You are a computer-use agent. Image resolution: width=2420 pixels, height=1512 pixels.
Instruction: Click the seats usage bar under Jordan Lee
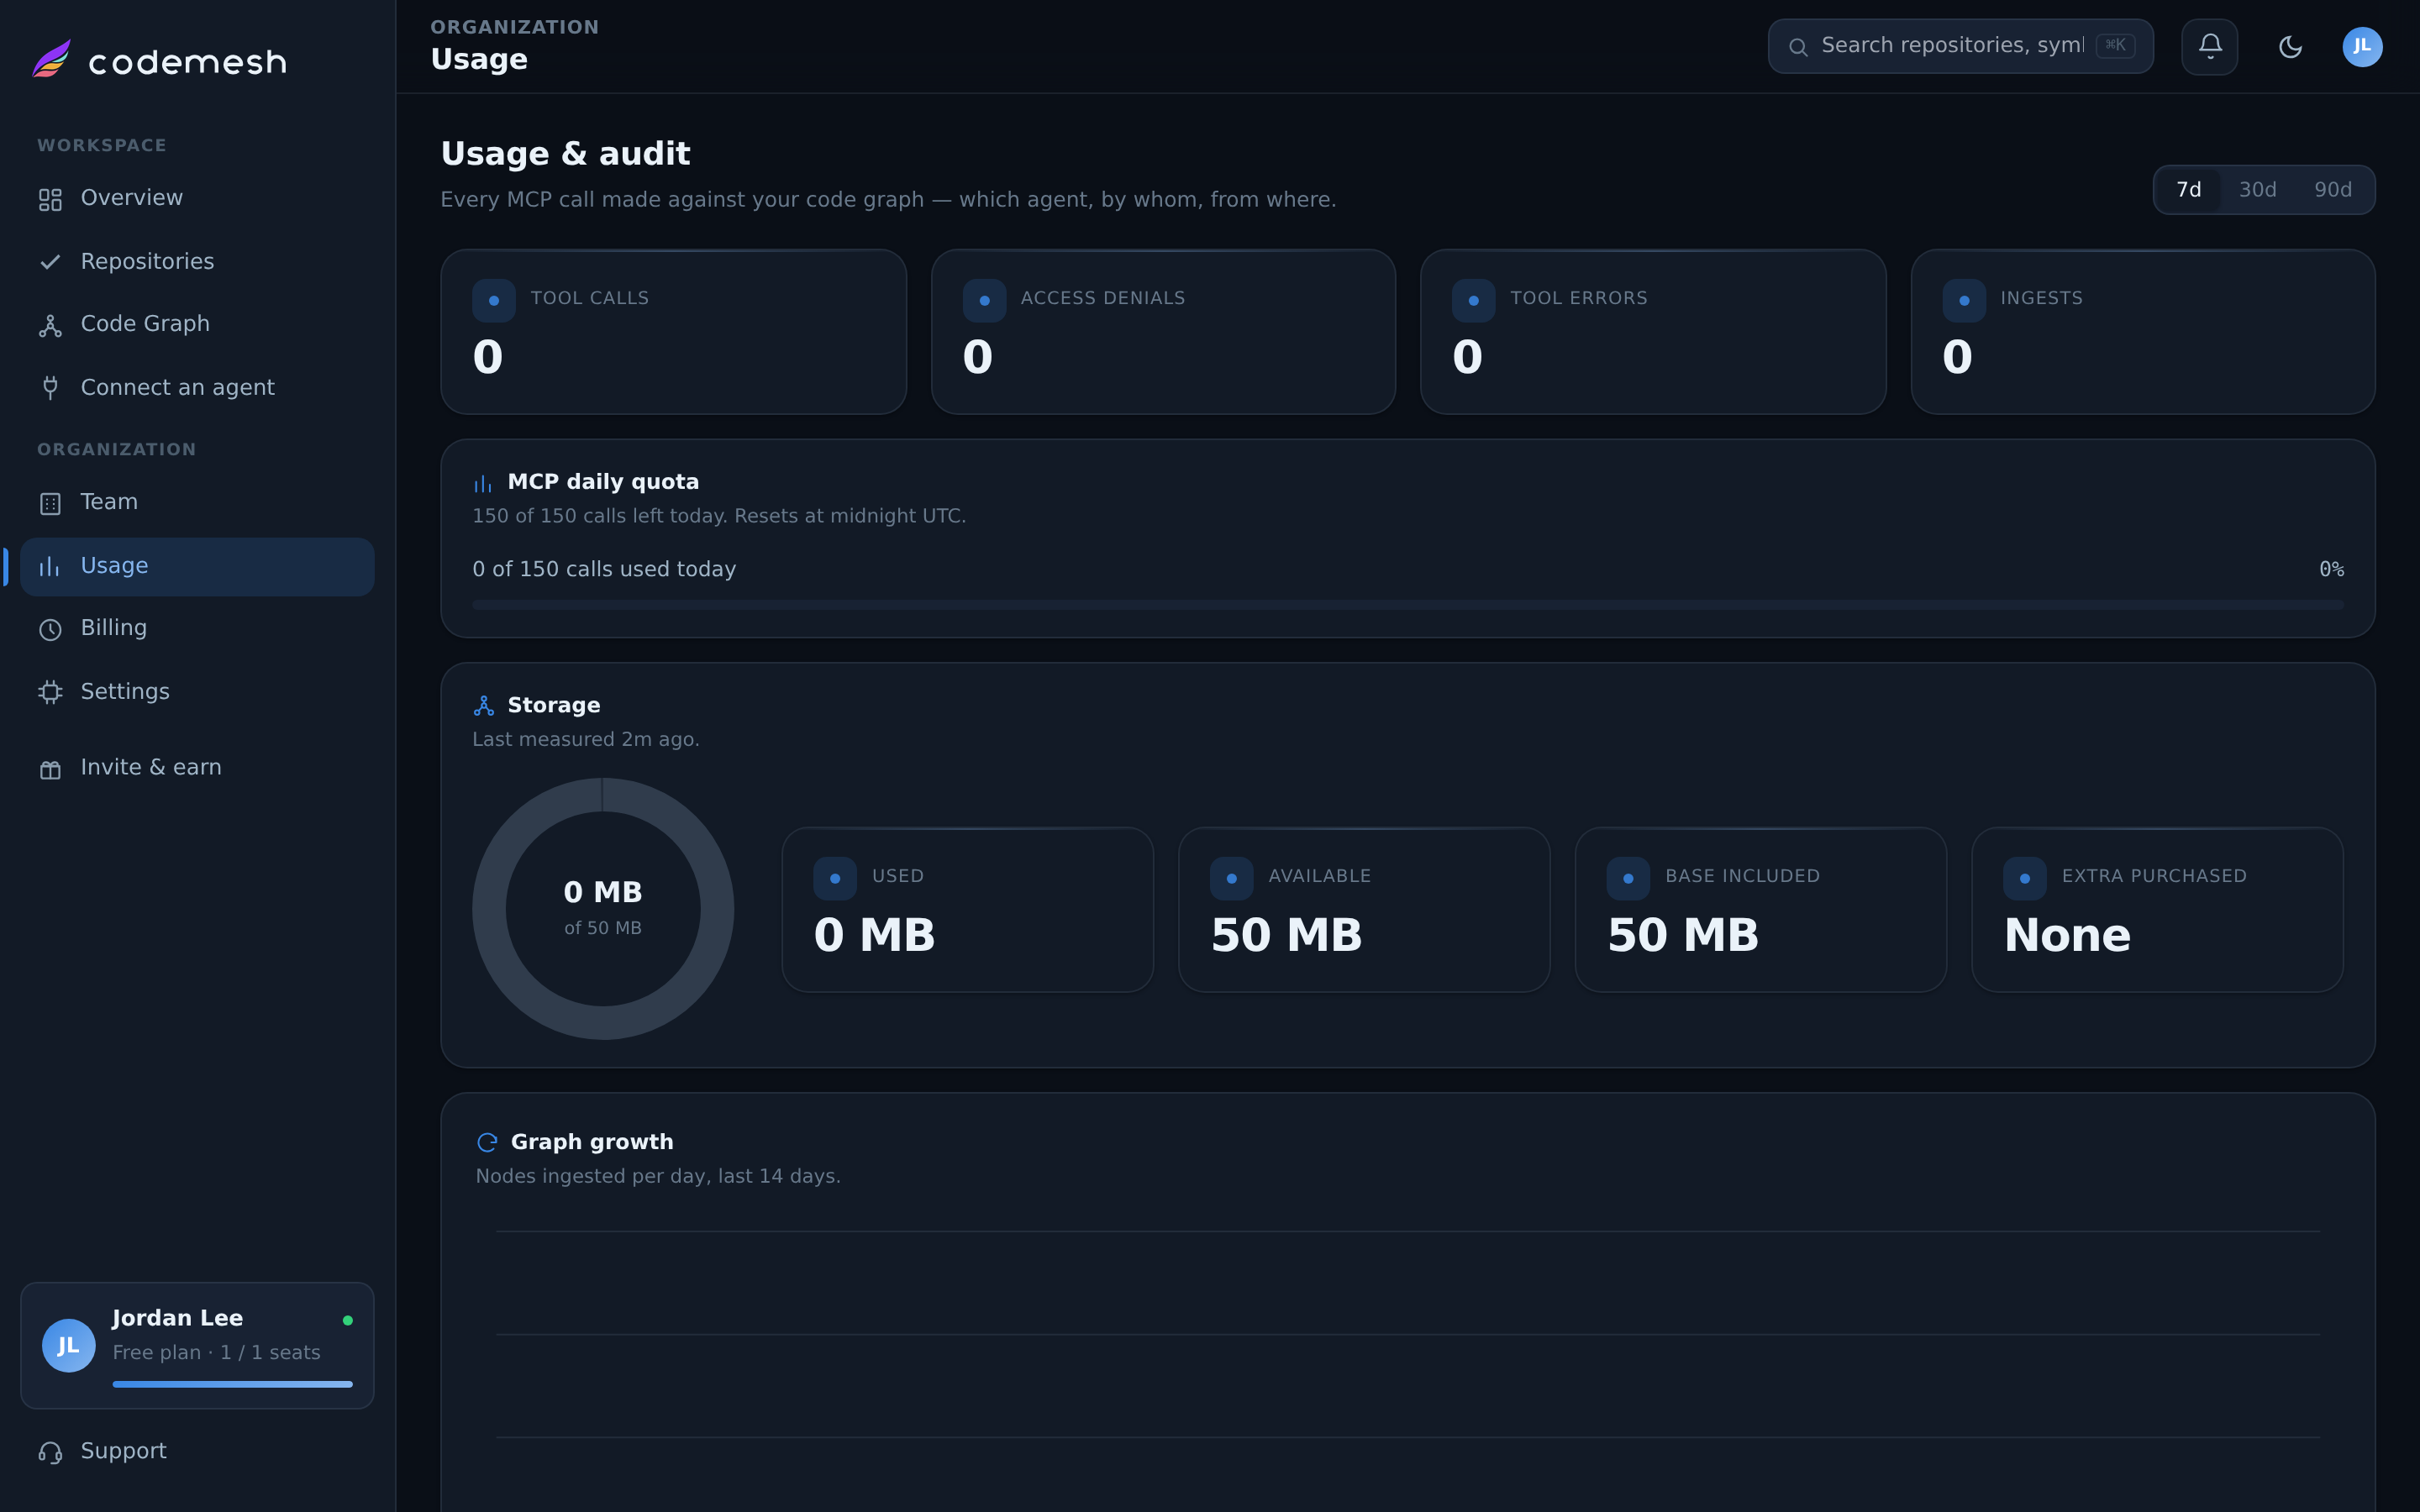coord(232,1384)
